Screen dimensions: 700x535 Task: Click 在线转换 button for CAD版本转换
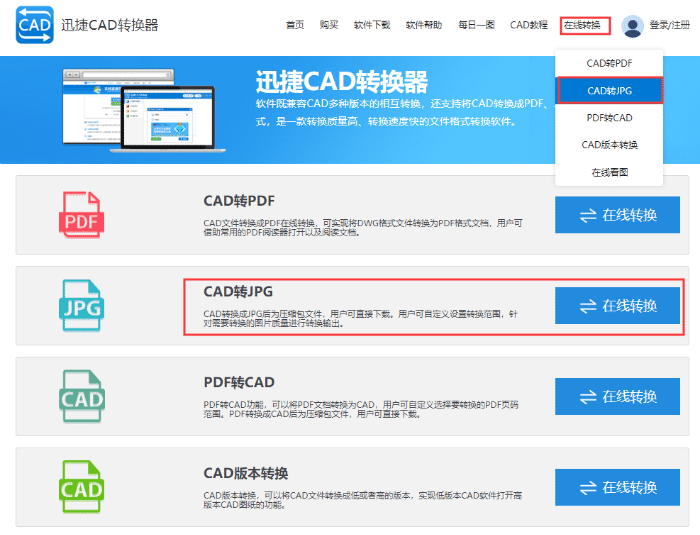click(x=617, y=487)
